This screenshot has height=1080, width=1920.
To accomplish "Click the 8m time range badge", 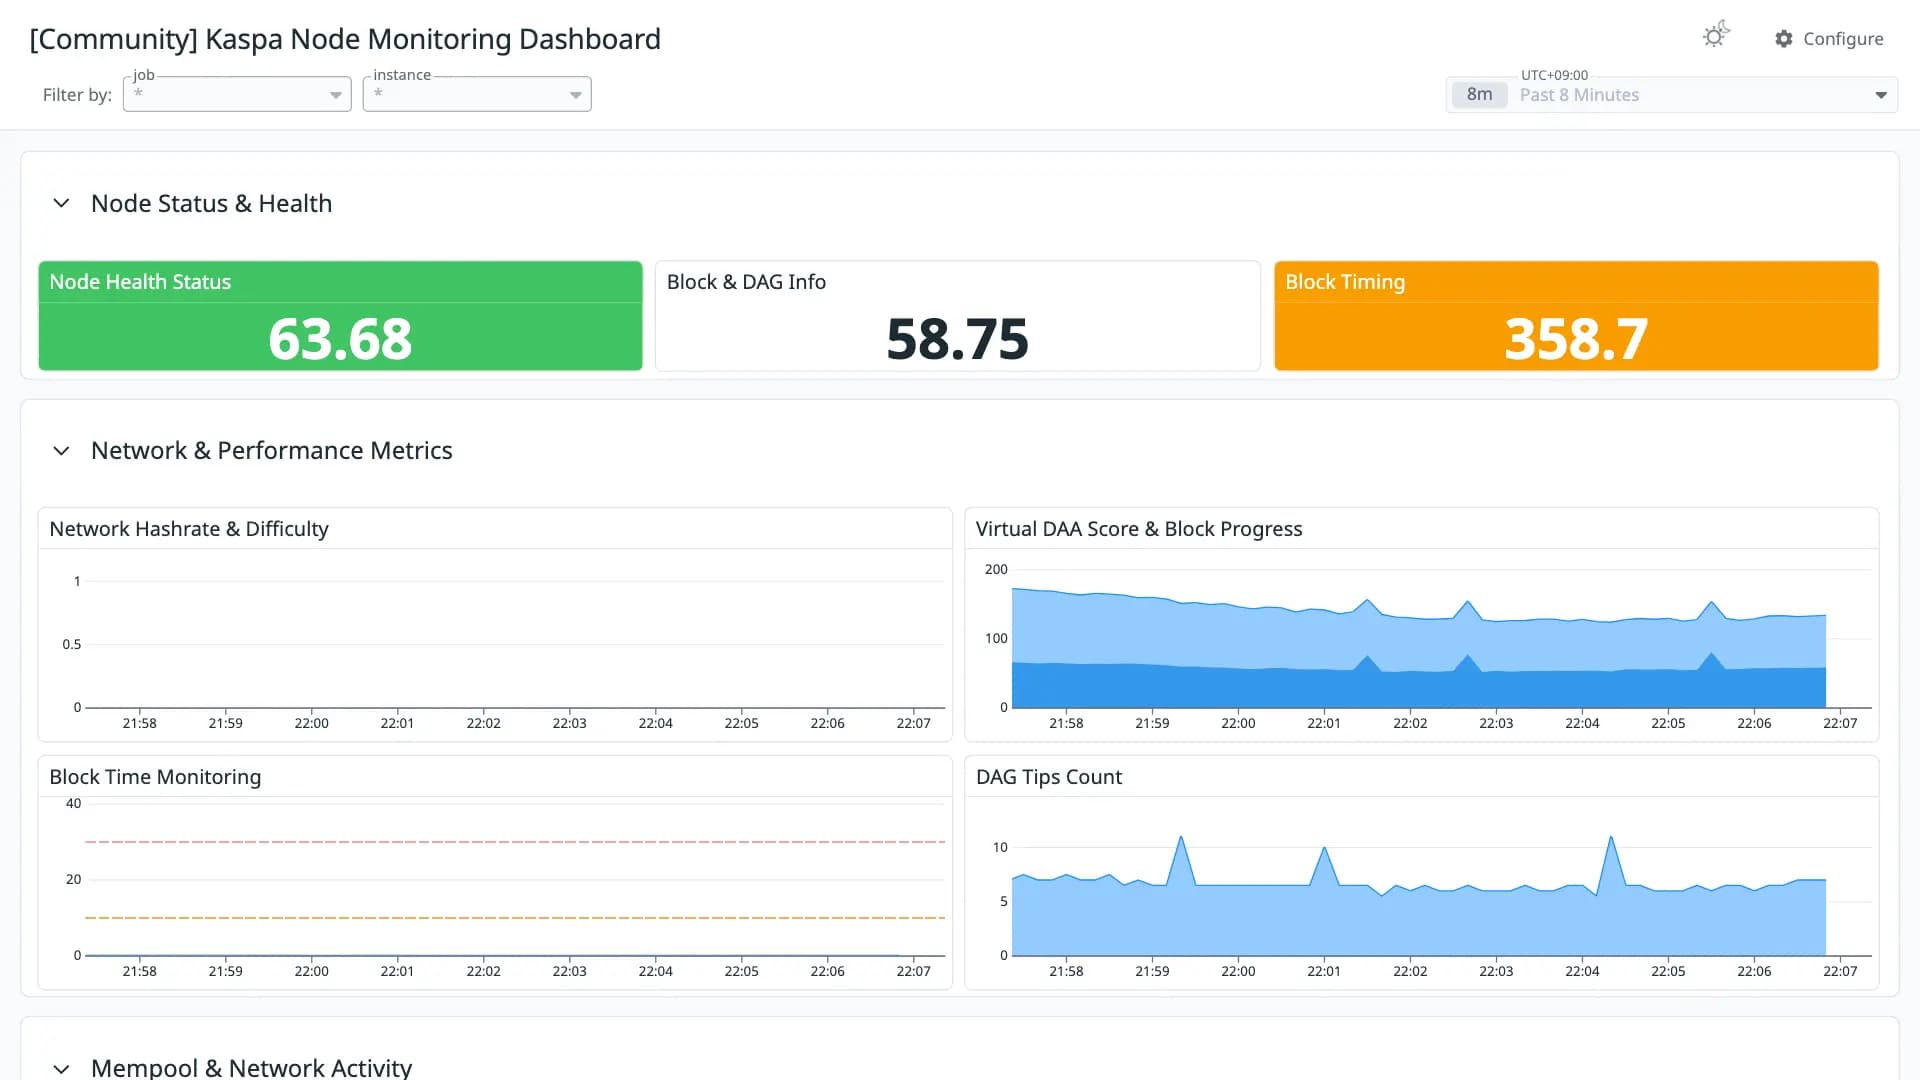I will [1479, 95].
